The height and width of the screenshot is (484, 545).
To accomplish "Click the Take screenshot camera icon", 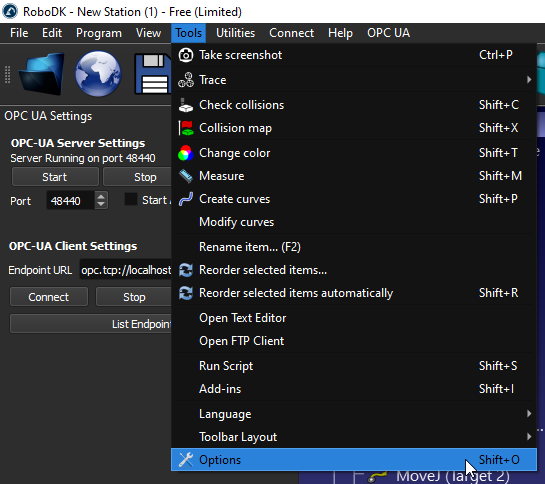I will (x=186, y=55).
